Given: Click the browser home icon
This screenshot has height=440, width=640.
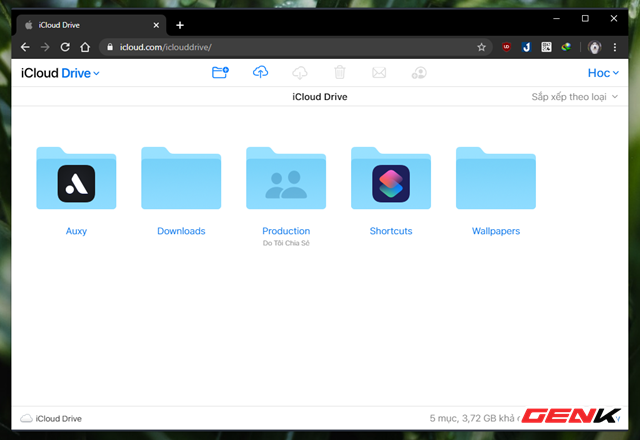Looking at the screenshot, I should [85, 47].
